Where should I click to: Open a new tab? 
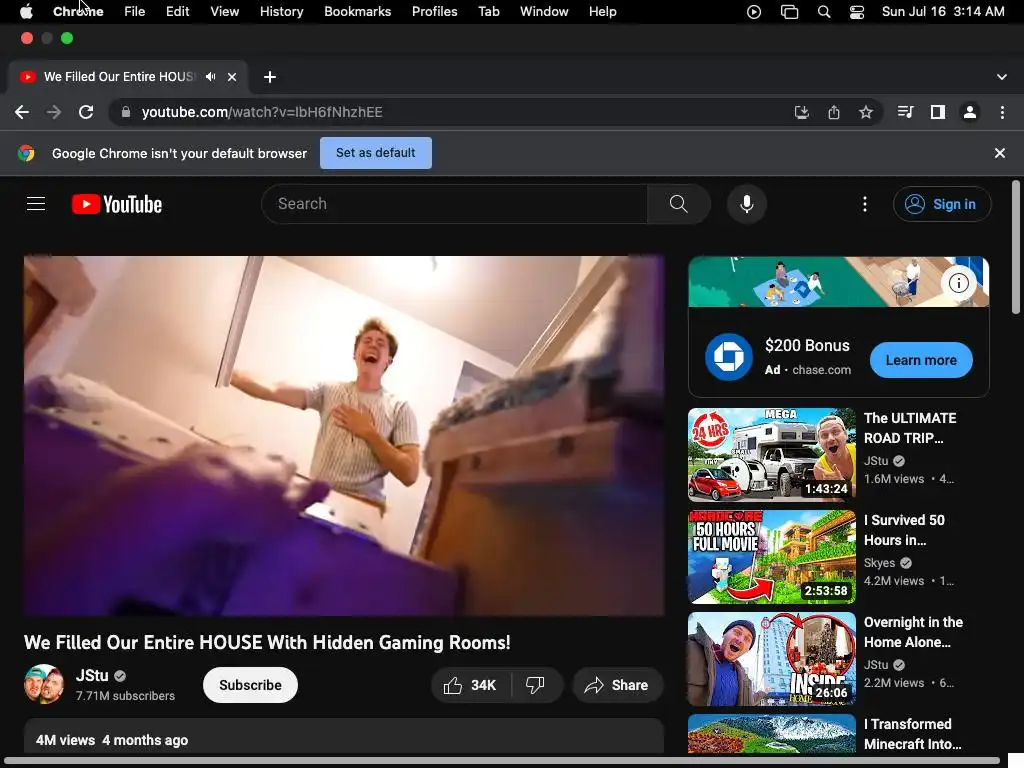(270, 77)
